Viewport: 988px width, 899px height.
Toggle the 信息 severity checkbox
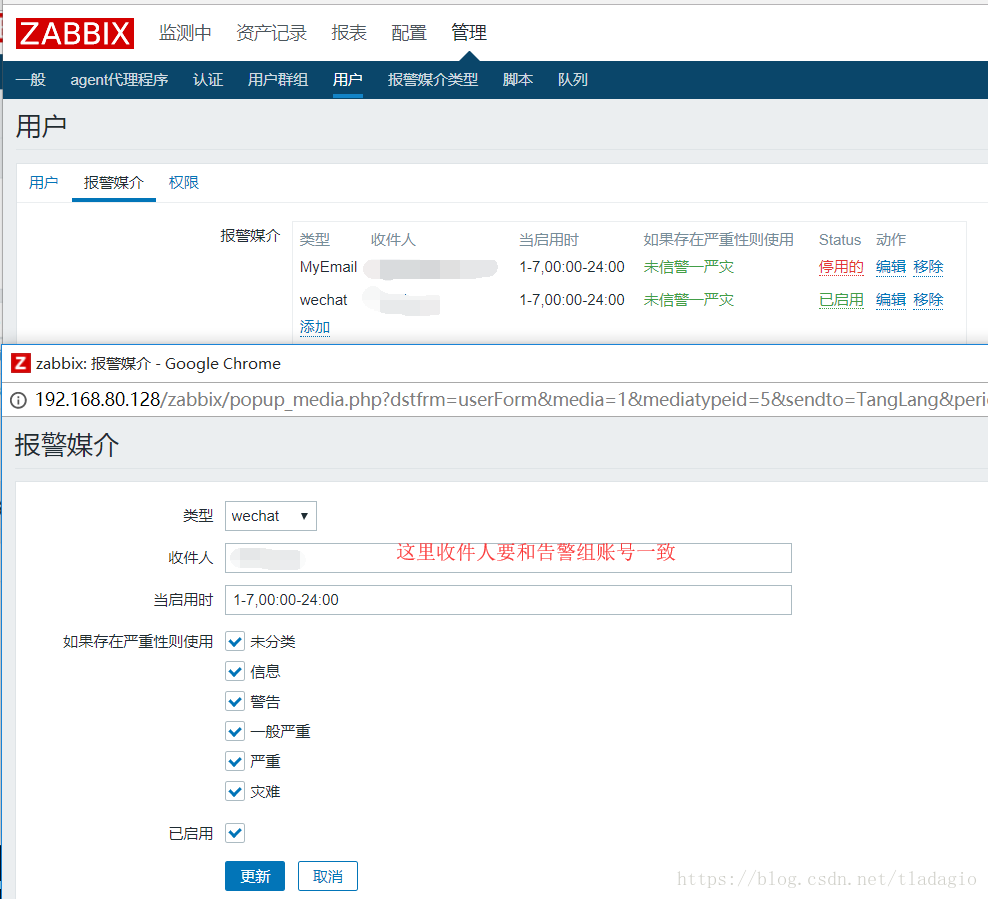235,672
